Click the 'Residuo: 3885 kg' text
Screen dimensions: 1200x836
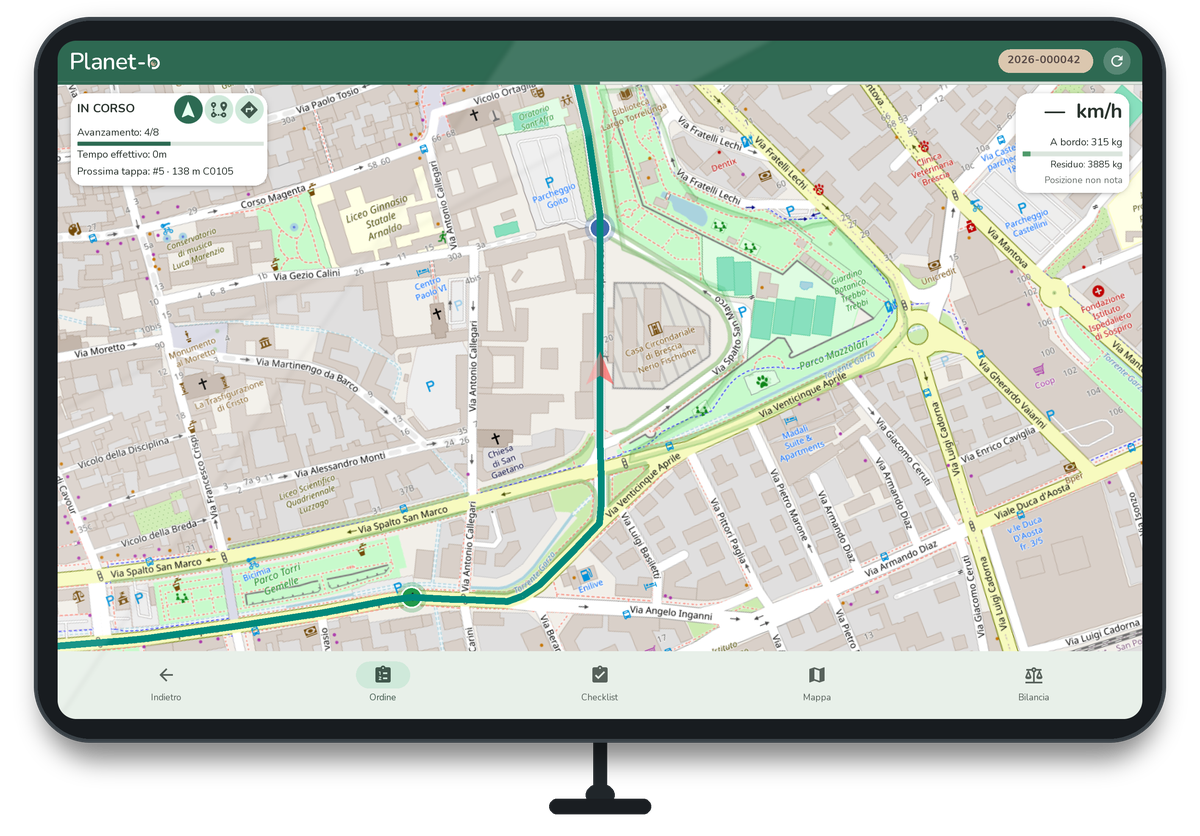[x=1086, y=164]
